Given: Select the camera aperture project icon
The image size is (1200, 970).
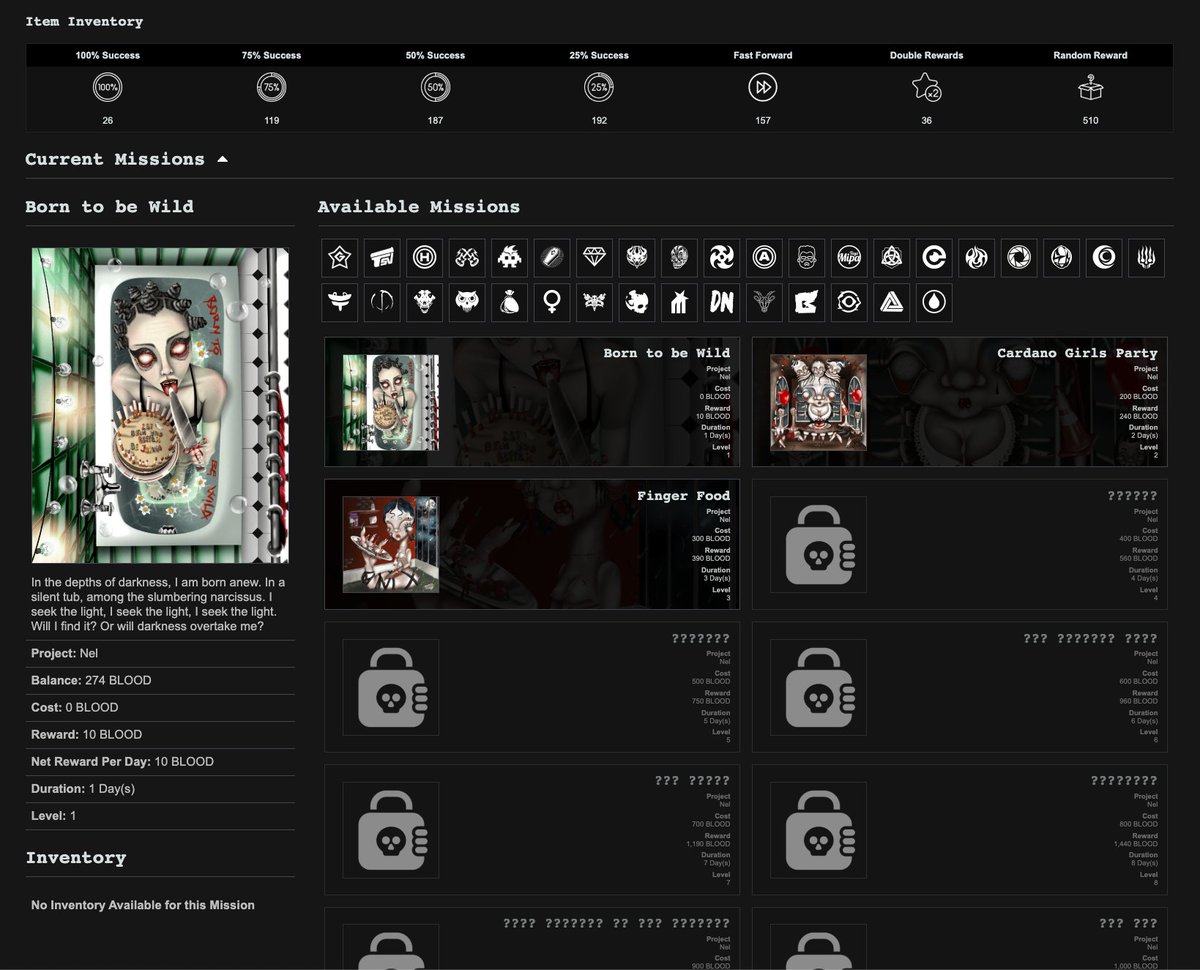Looking at the screenshot, I should pyautogui.click(x=1019, y=258).
